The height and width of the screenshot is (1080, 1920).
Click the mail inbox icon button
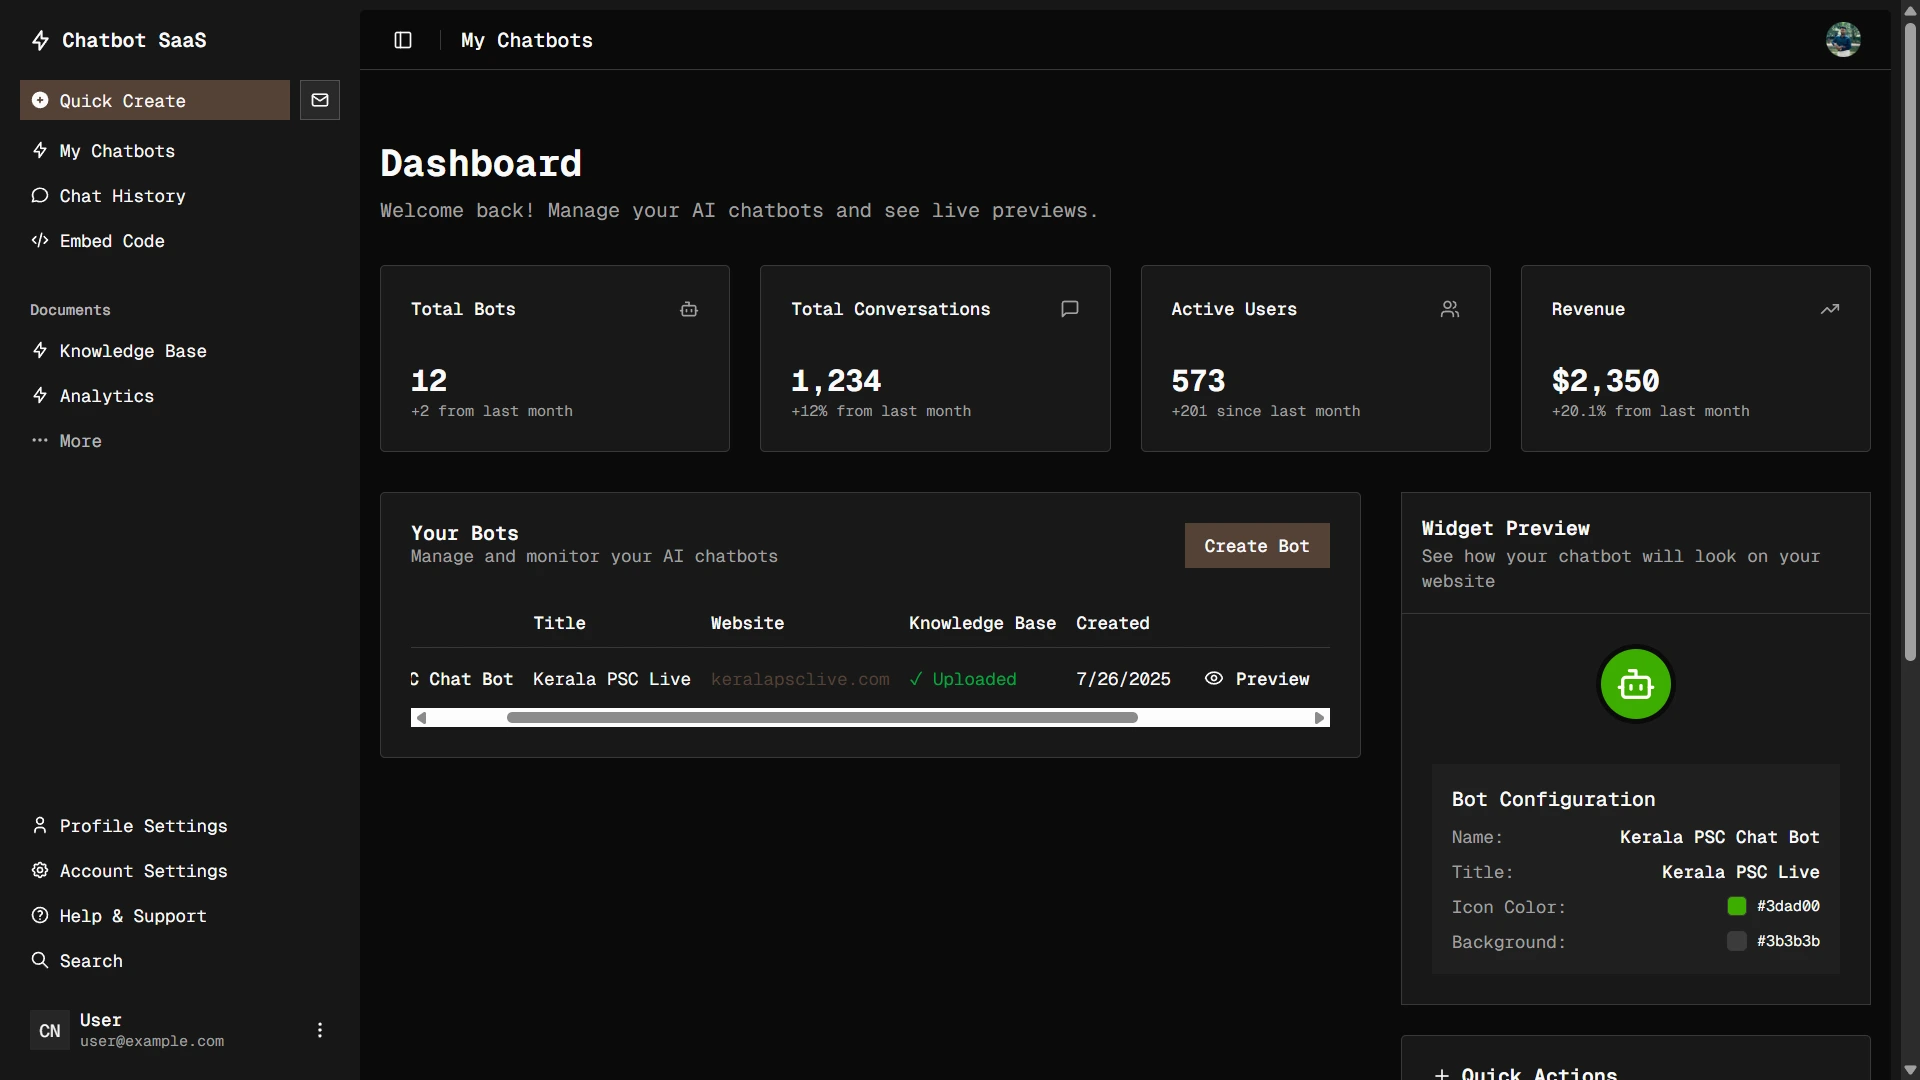point(320,100)
